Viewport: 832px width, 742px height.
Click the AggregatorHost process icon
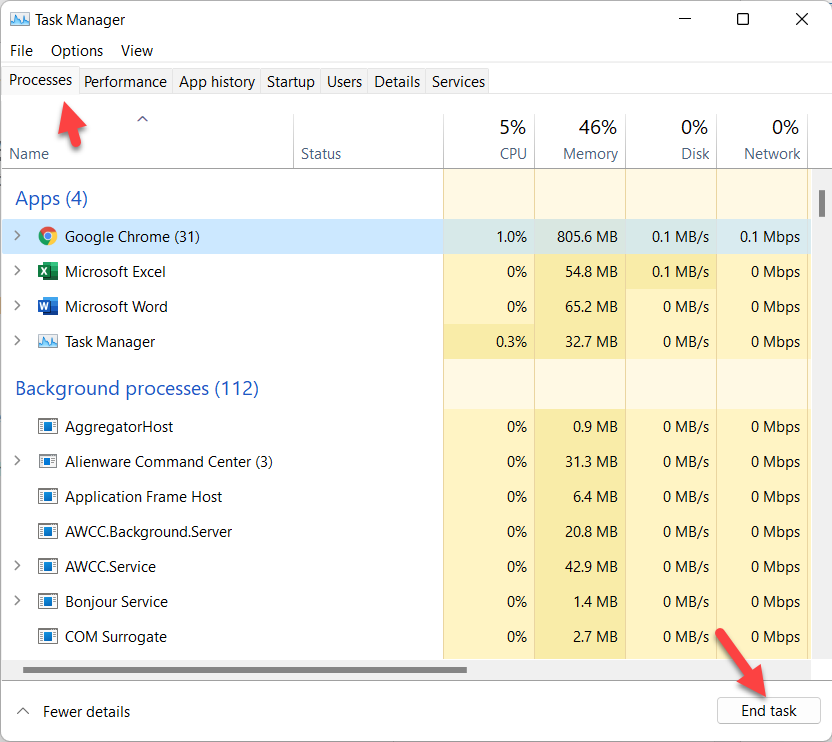(x=47, y=427)
